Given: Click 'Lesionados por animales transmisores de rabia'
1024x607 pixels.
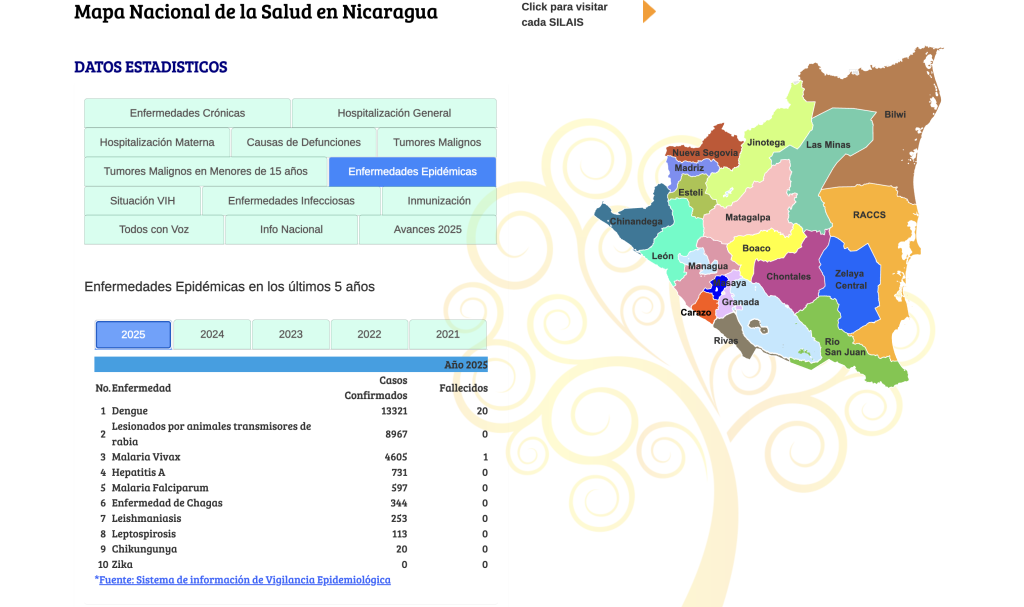Looking at the screenshot, I should (x=211, y=434).
